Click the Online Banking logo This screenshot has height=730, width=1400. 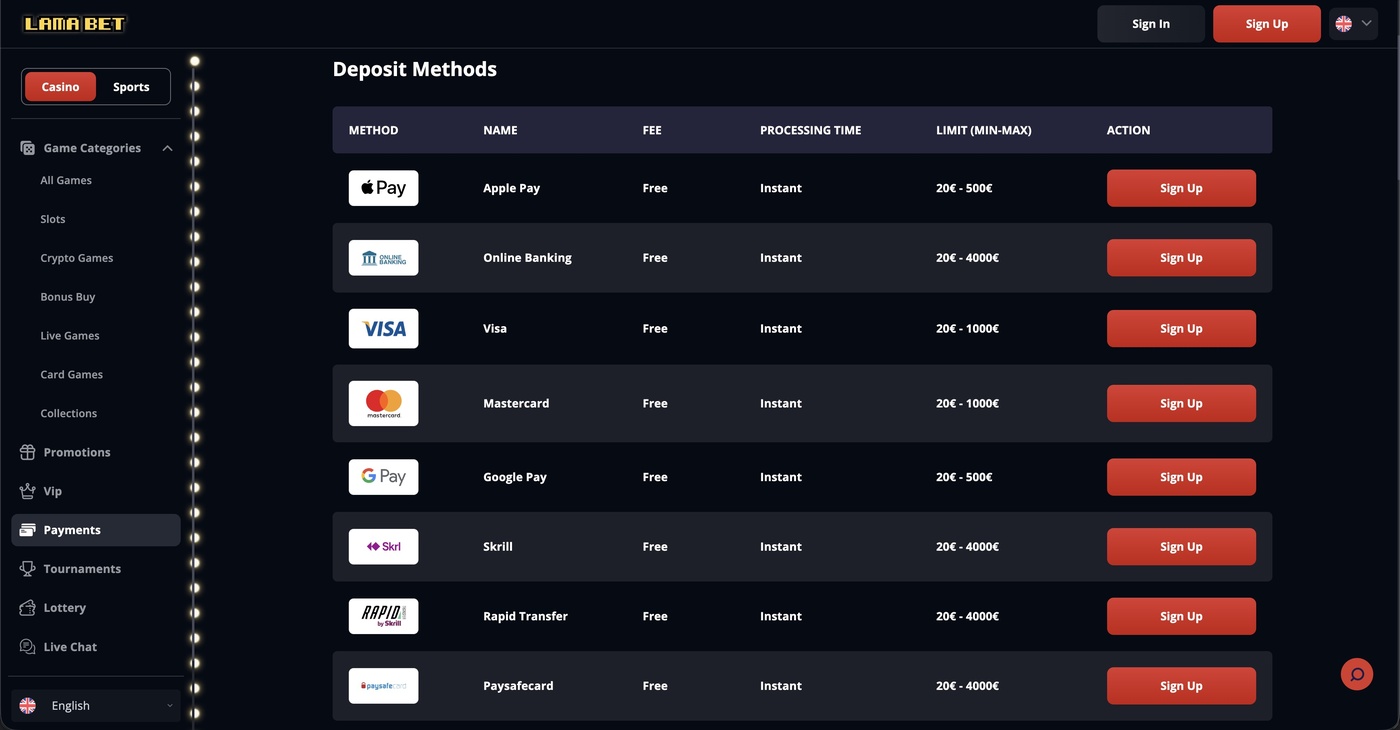[383, 258]
